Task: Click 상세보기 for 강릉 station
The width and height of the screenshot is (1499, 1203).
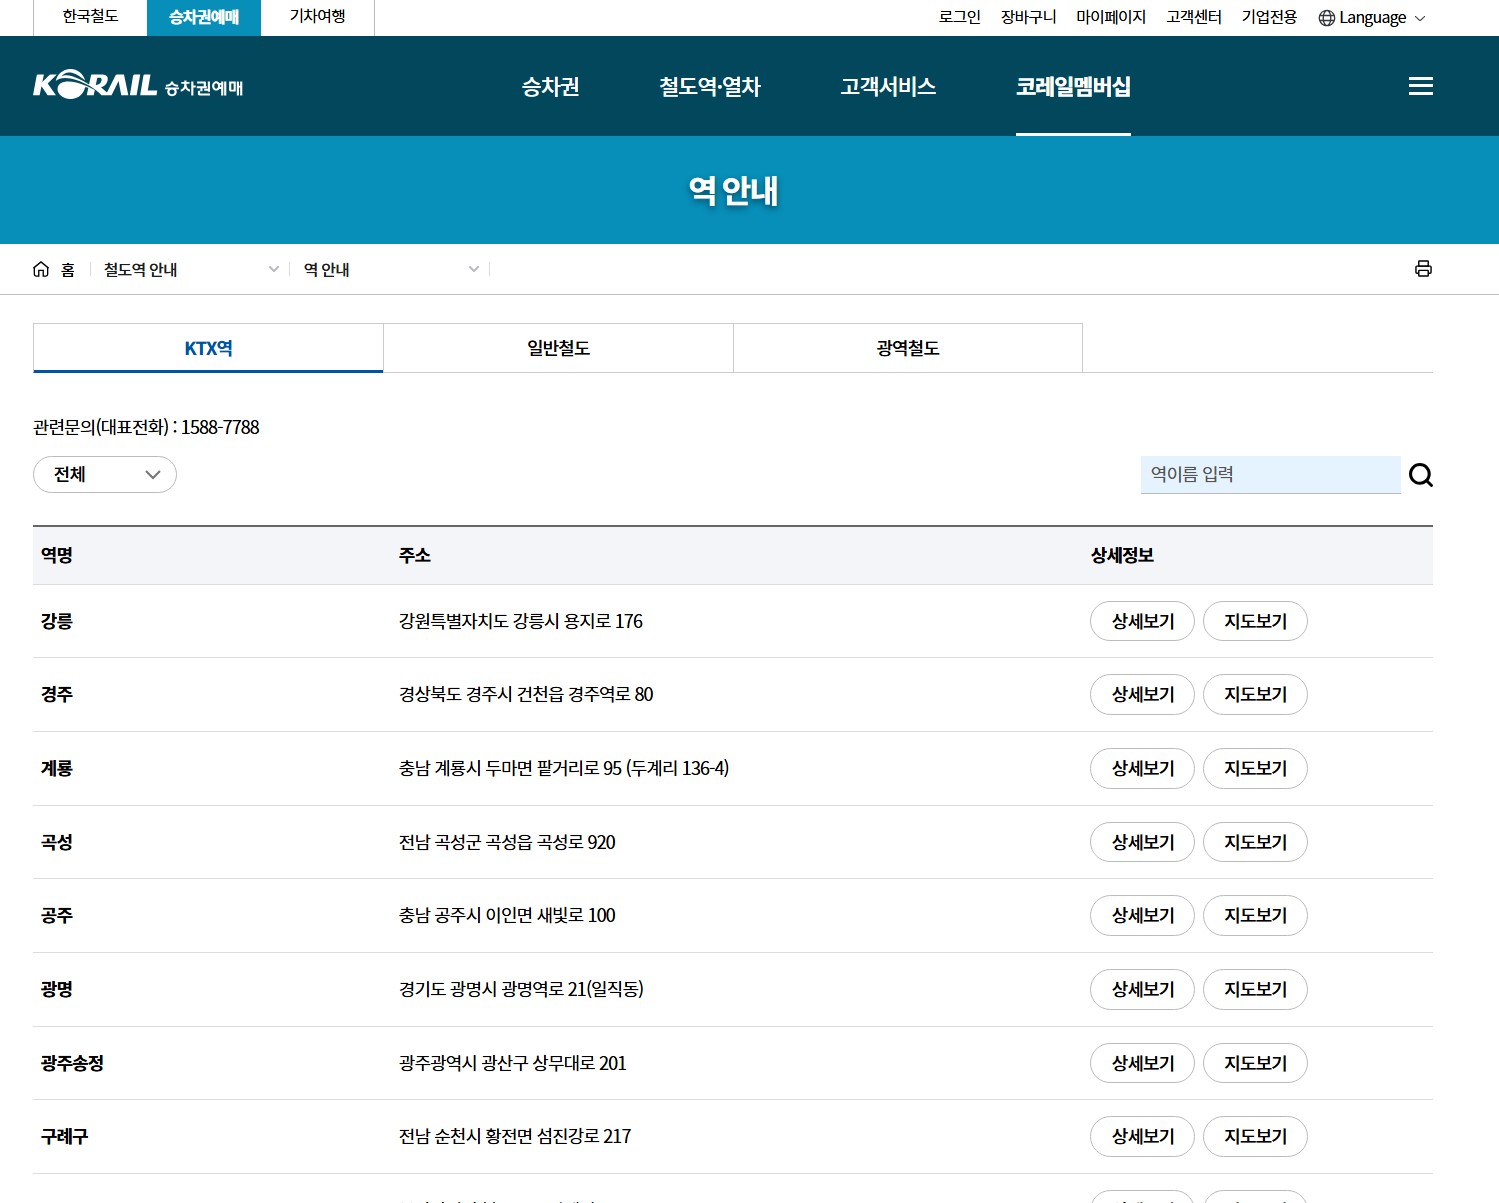Action: 1141,621
